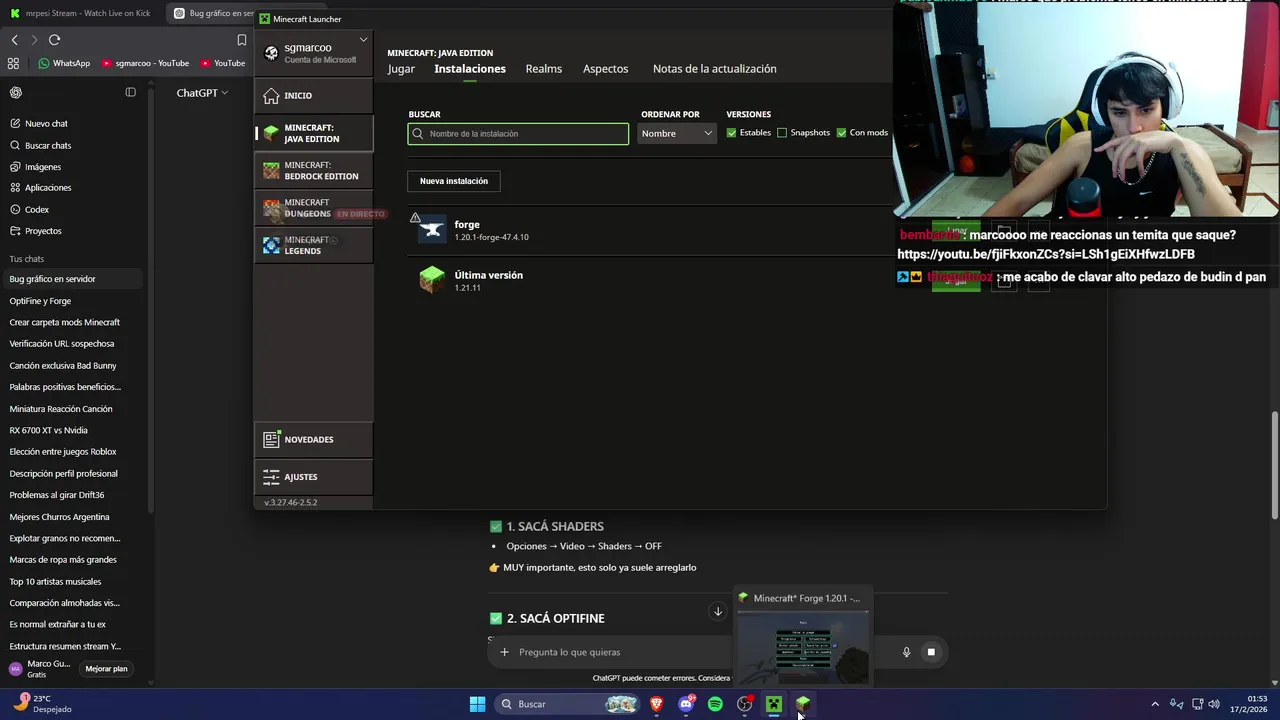The image size is (1280, 720).
Task: Open sgmarcoo - YouTube bookmark
Action: (145, 63)
